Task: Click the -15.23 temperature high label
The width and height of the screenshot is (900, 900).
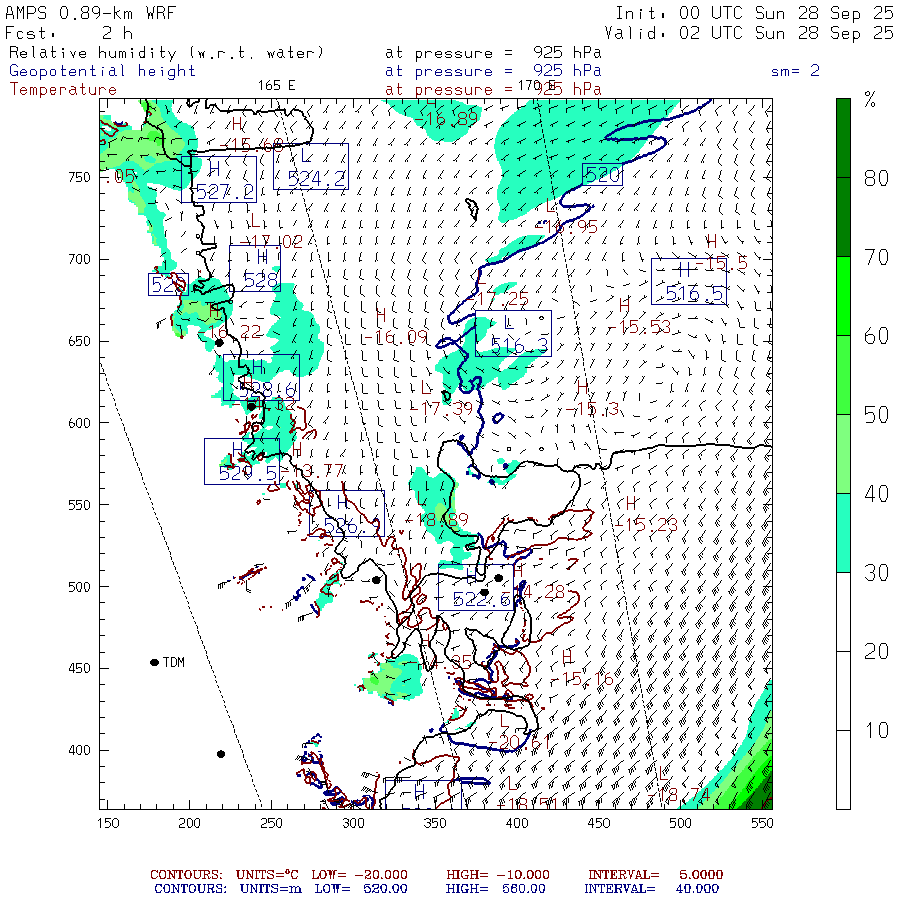Action: pyautogui.click(x=651, y=524)
